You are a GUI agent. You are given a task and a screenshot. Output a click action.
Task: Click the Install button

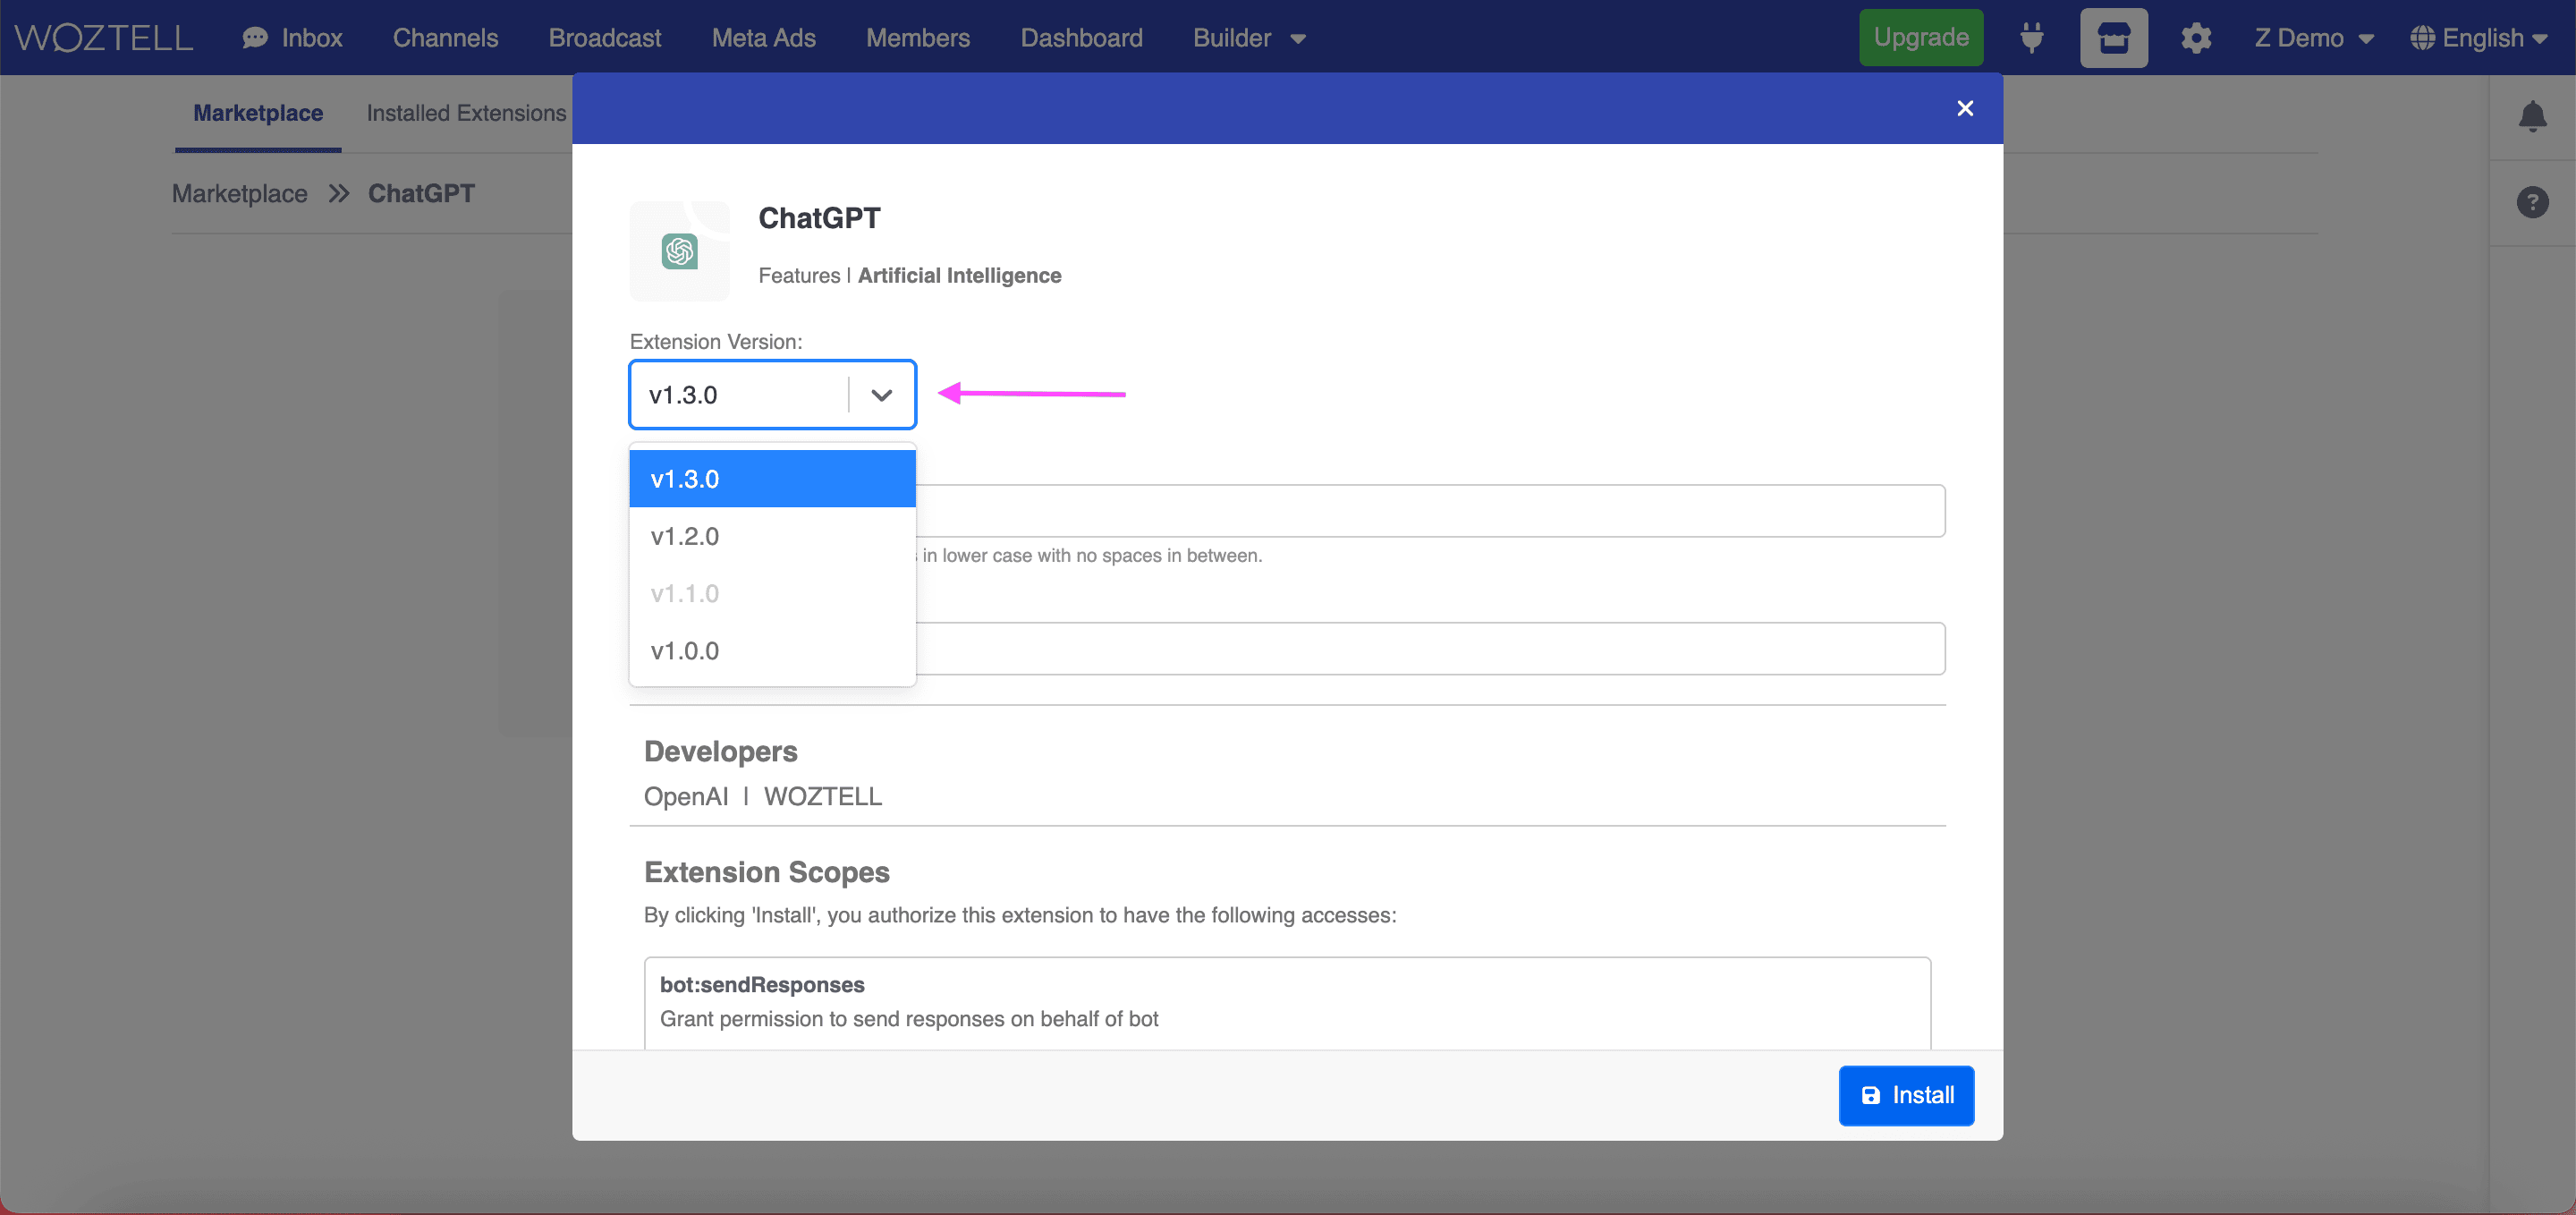(1906, 1095)
